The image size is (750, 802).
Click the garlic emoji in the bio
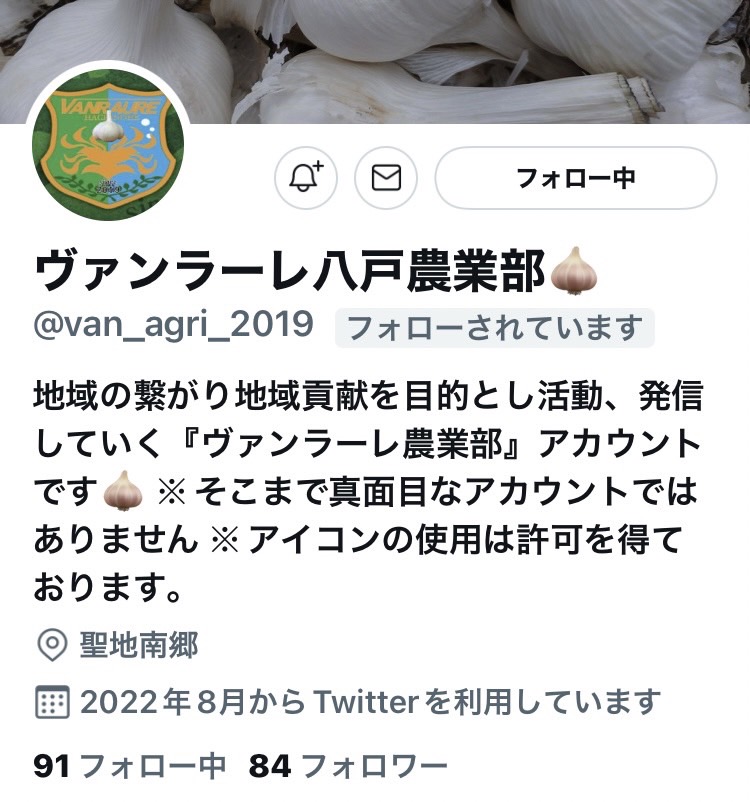pyautogui.click(x=123, y=491)
